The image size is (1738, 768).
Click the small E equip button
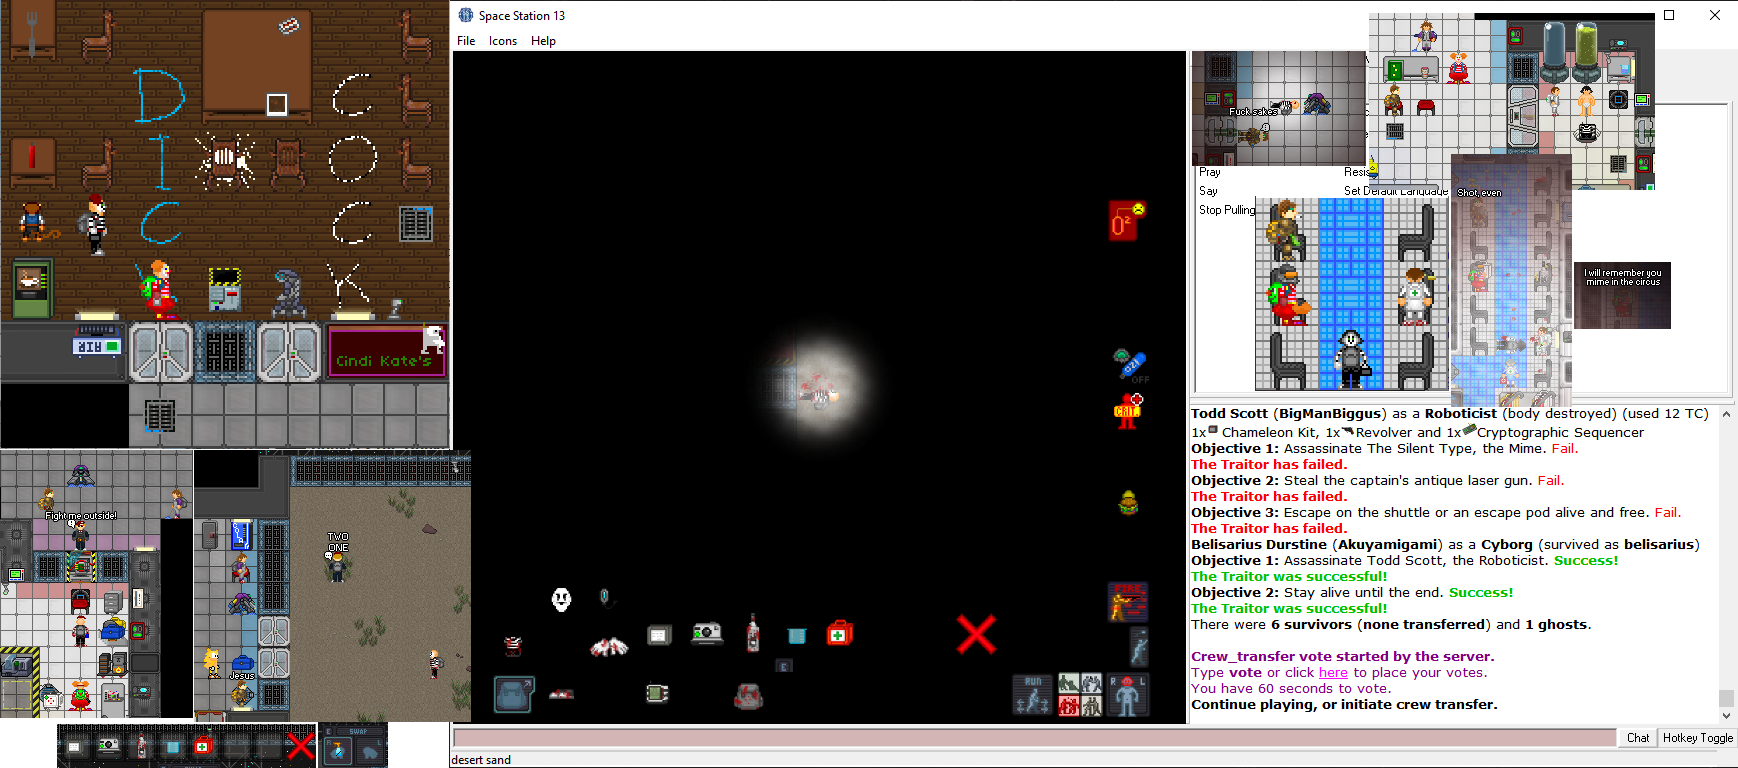(784, 666)
